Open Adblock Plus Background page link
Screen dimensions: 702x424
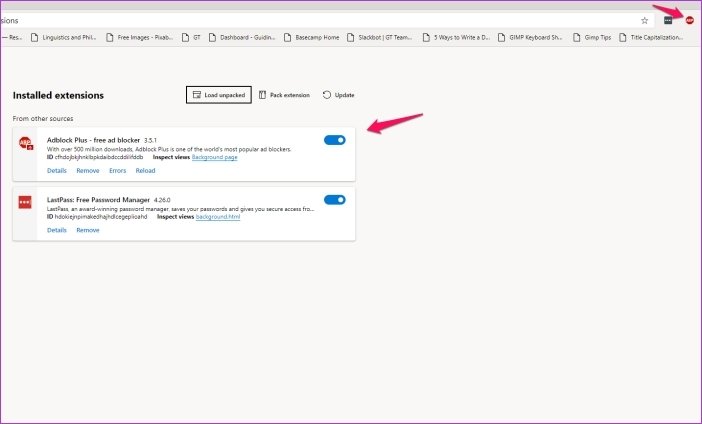(214, 157)
